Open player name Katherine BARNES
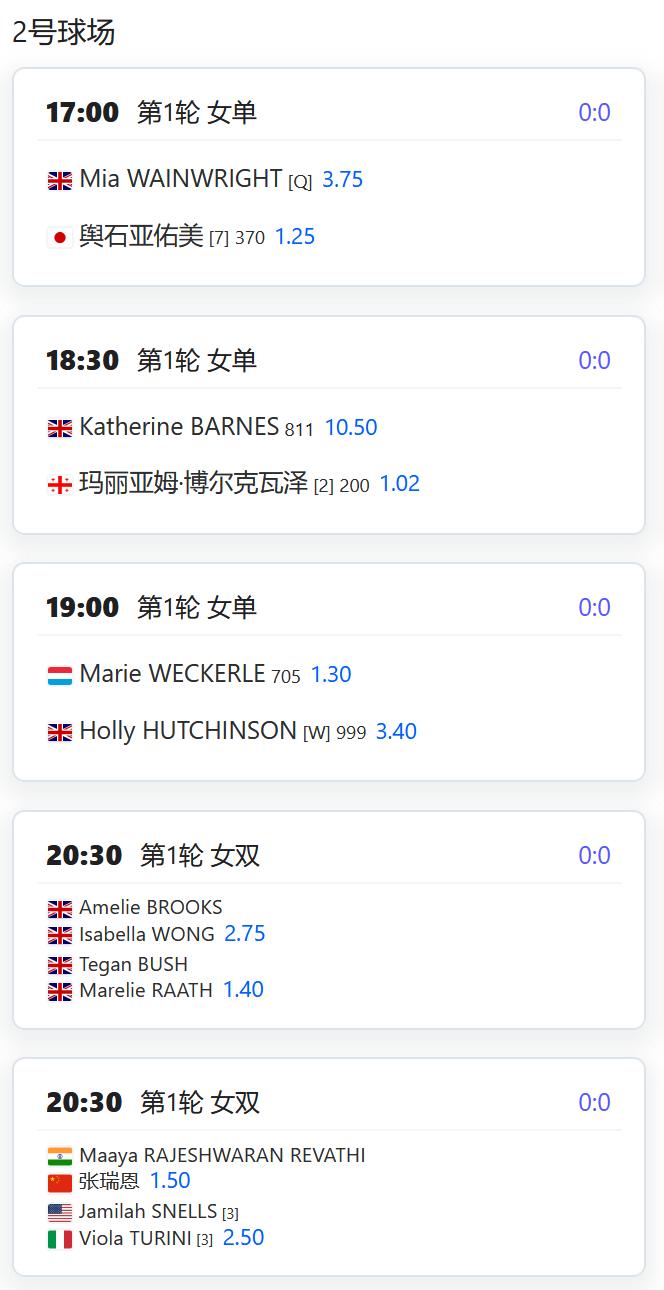664x1290 pixels. [179, 427]
